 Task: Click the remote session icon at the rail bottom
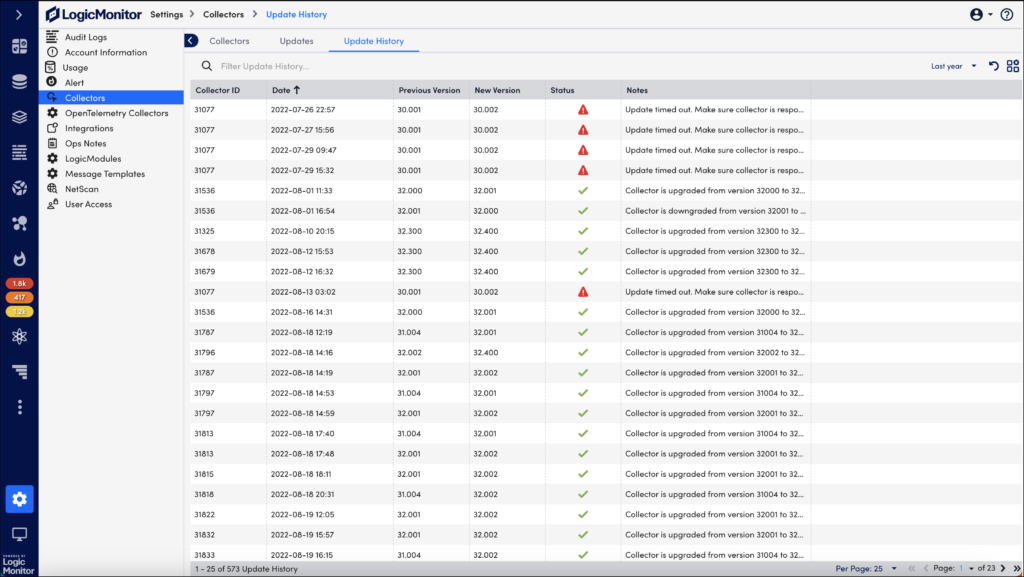[x=19, y=535]
